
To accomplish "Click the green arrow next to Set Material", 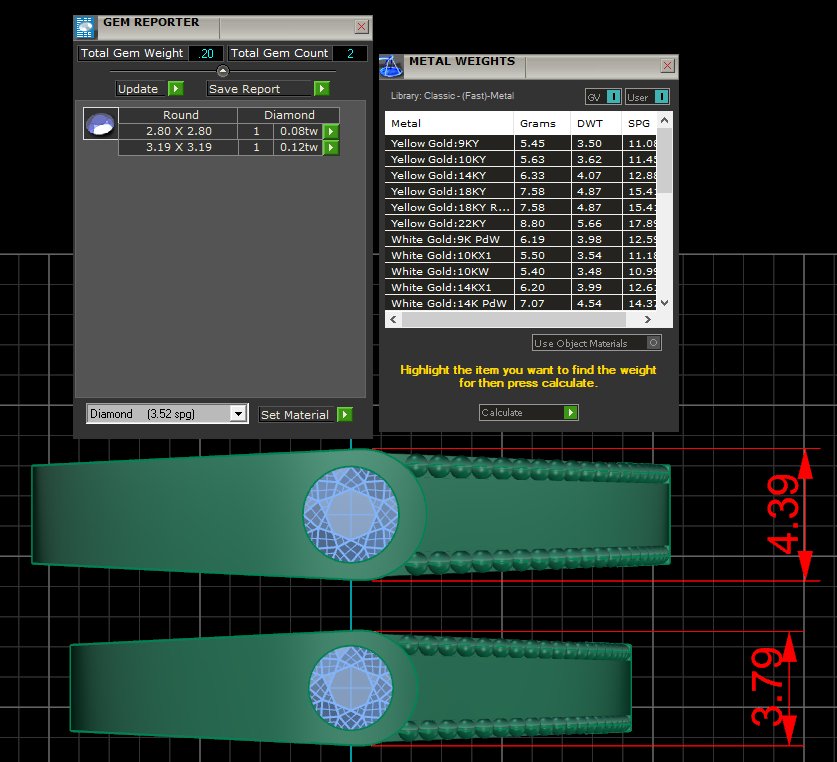I will [x=345, y=414].
